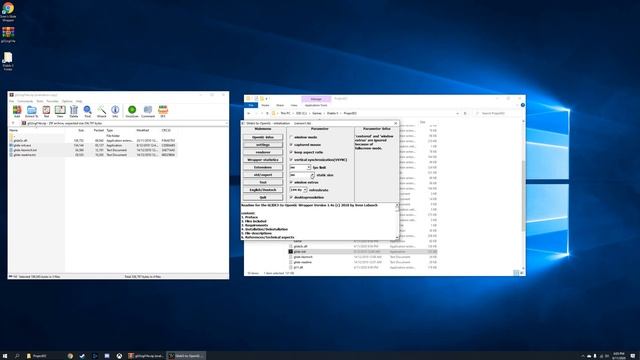Screen dimensions: 640x360
Task: Open the refreshrate dropdown
Action: coord(305,190)
